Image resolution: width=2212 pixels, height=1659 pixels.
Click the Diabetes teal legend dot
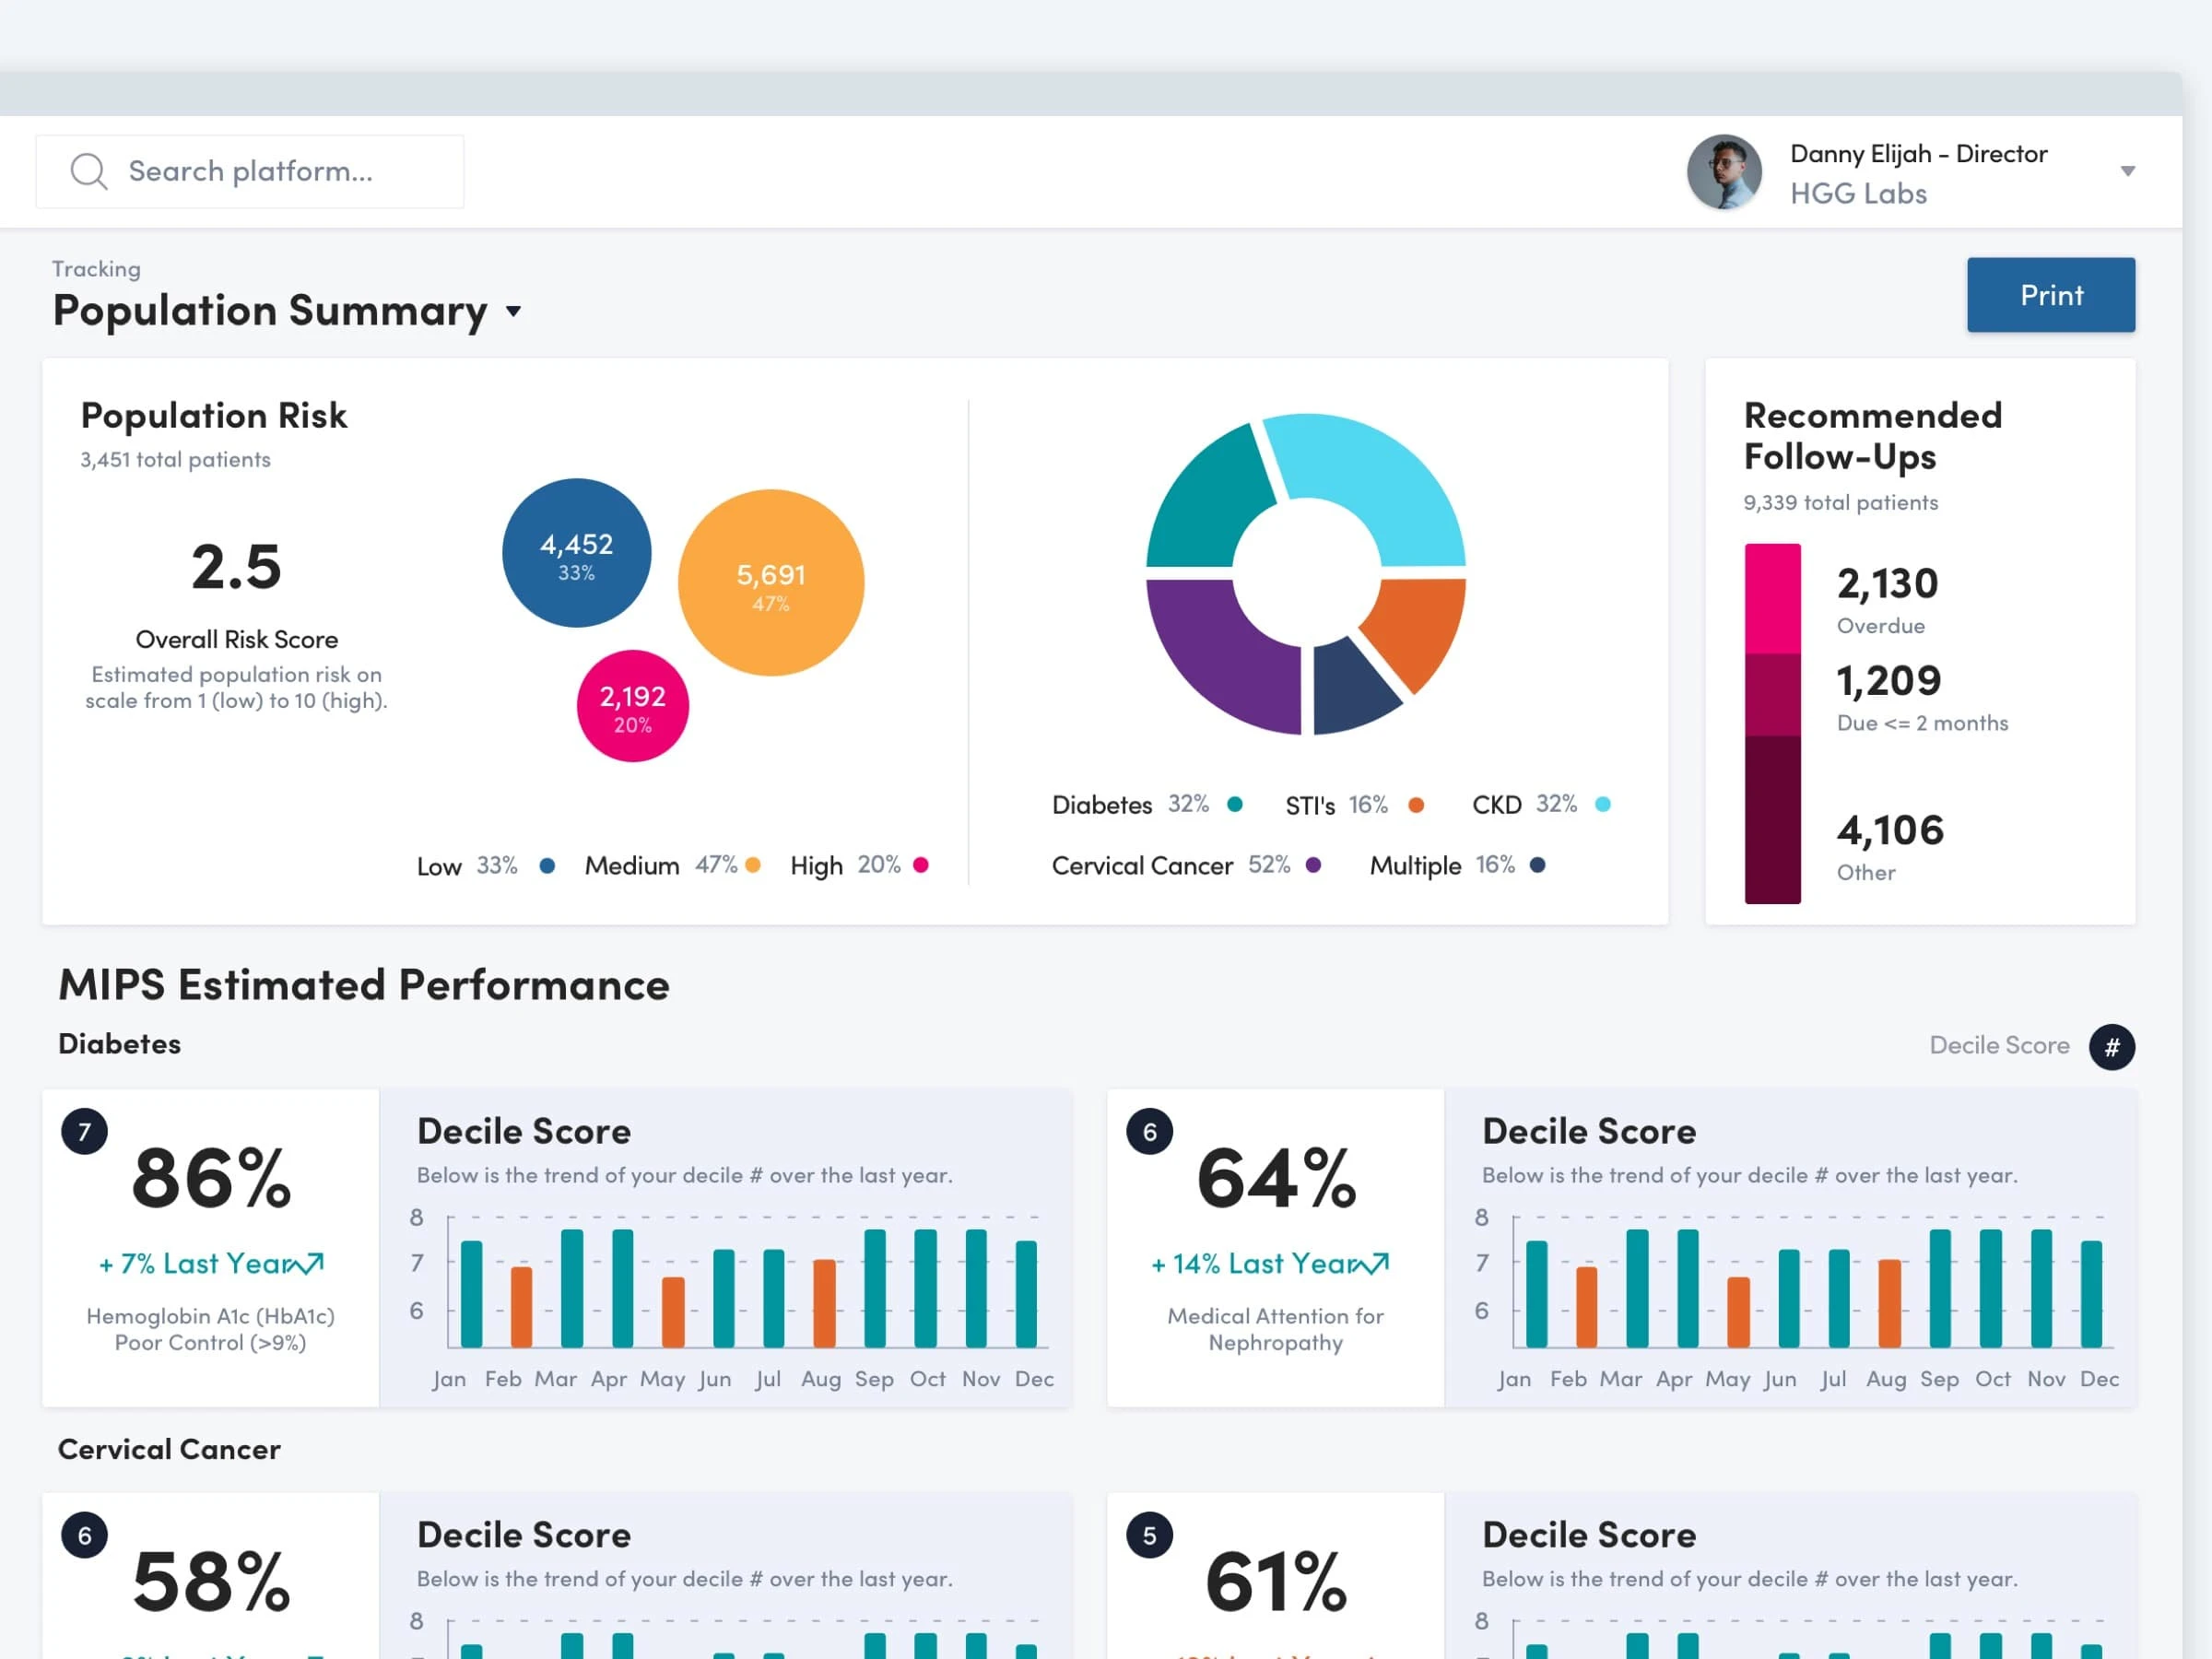[1235, 804]
